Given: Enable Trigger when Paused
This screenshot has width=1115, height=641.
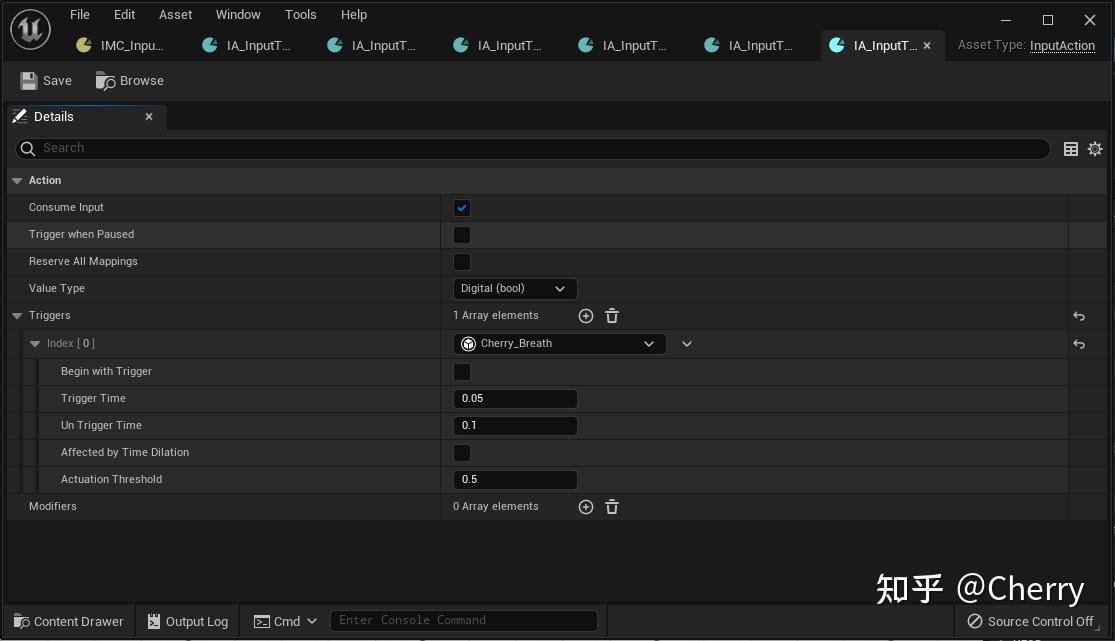Looking at the screenshot, I should pos(461,234).
